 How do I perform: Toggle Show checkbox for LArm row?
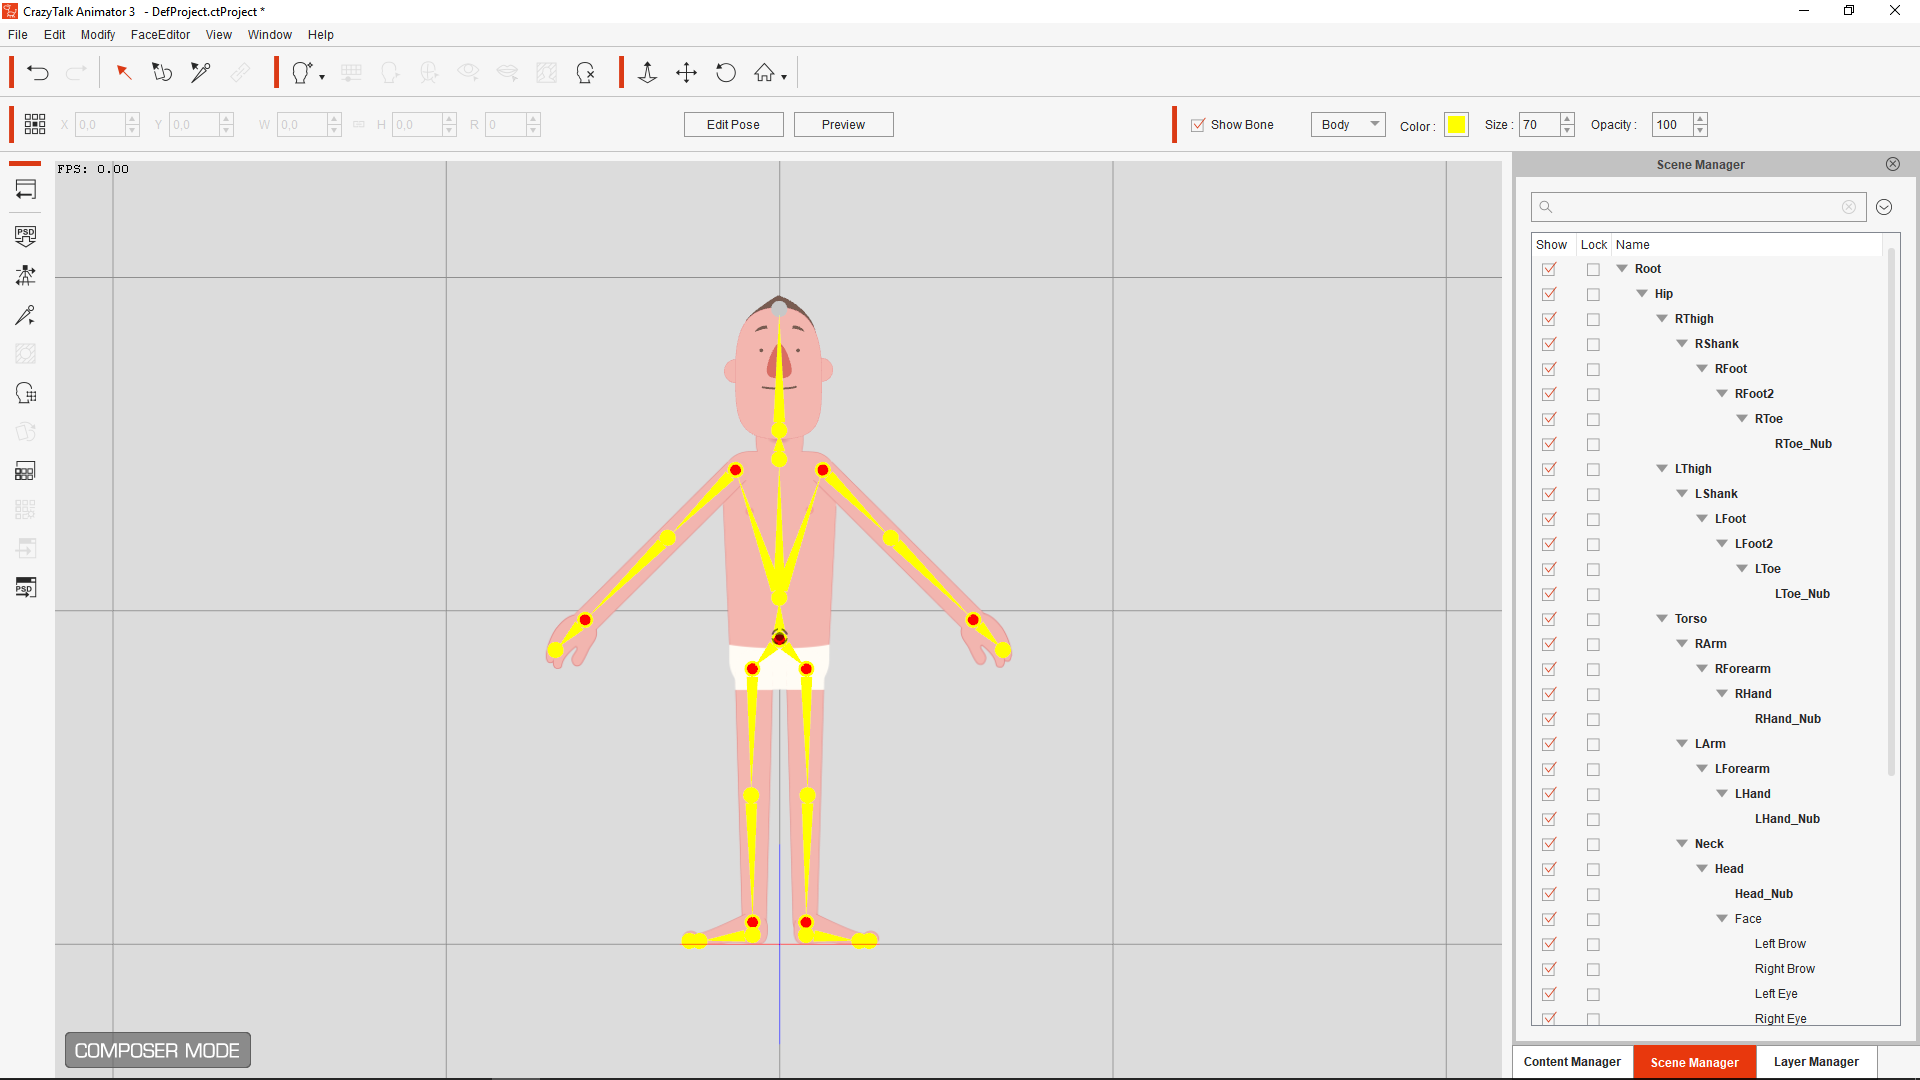(x=1549, y=744)
